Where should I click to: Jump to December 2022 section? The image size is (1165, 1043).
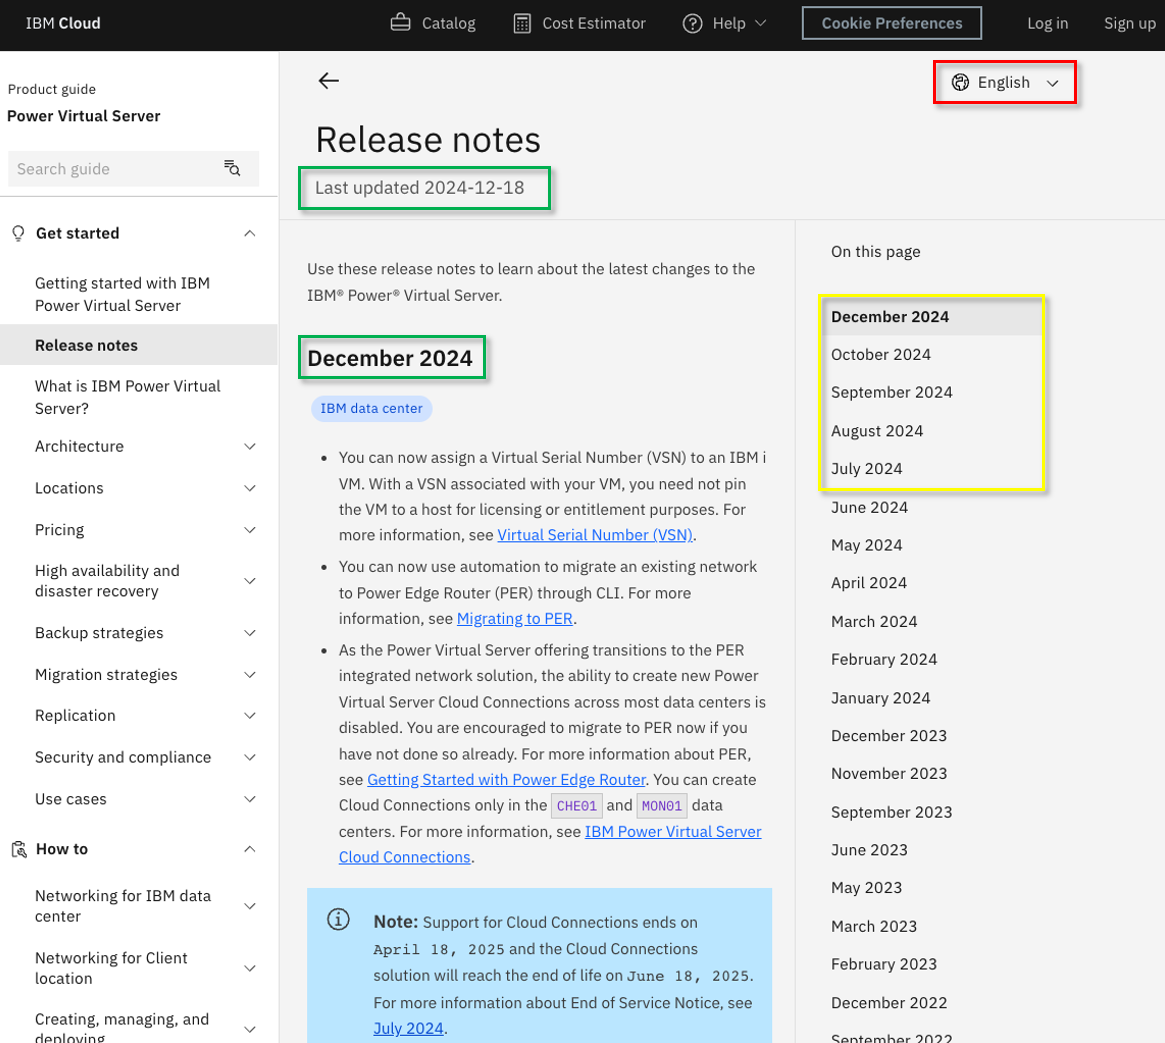pos(889,1003)
